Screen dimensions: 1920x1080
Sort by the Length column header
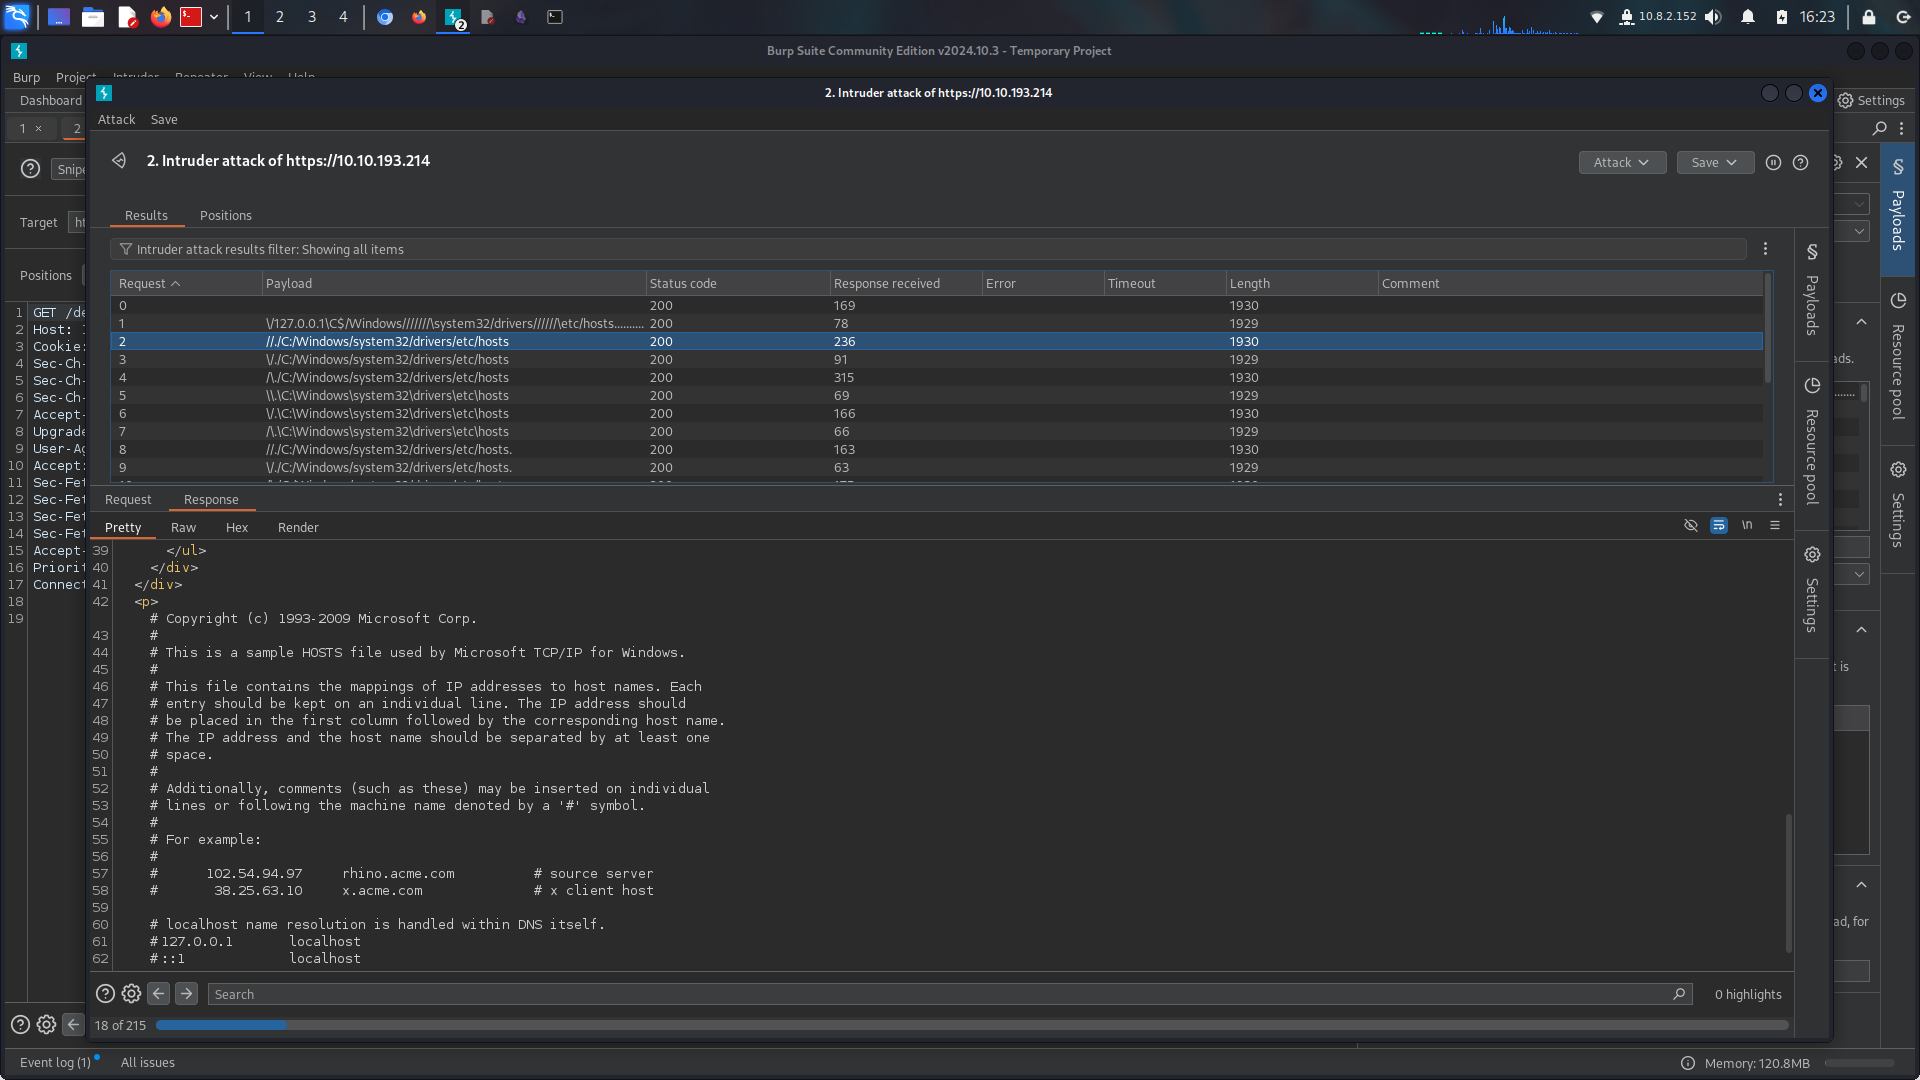1302,283
